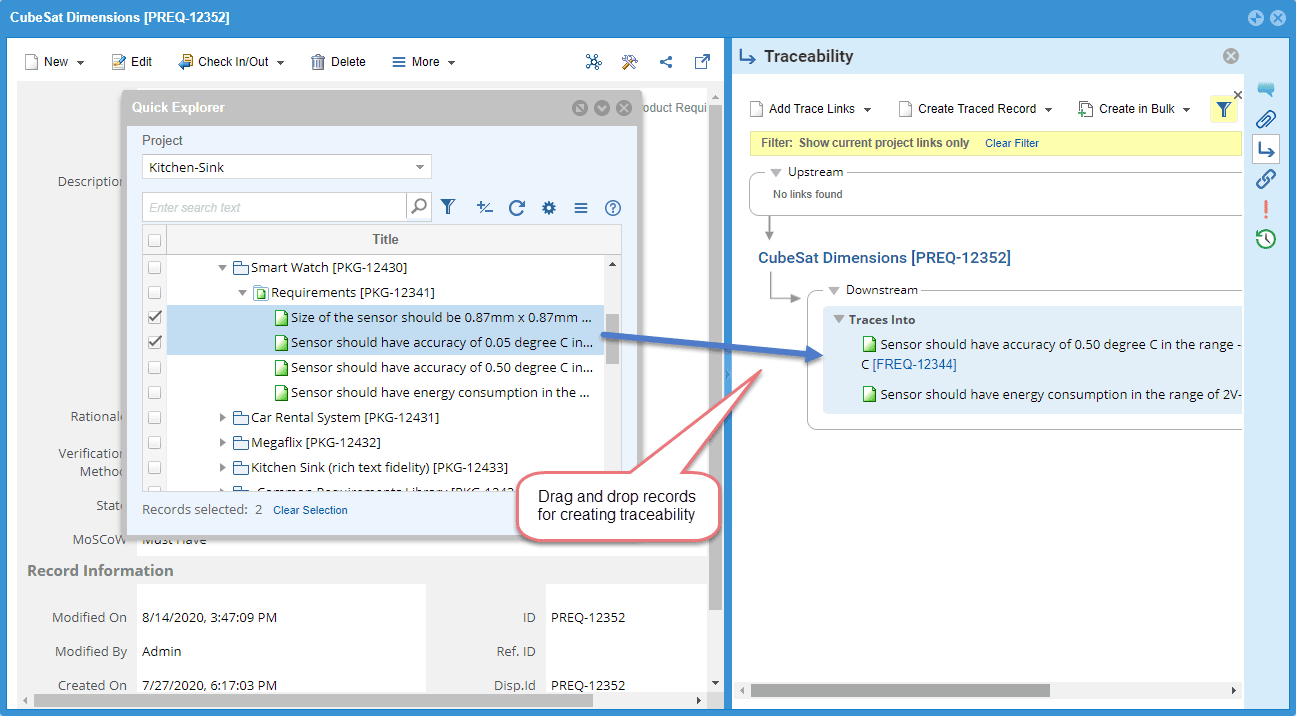The height and width of the screenshot is (716, 1296).
Task: Check the Car Rental System row checkbox
Action: pos(154,417)
